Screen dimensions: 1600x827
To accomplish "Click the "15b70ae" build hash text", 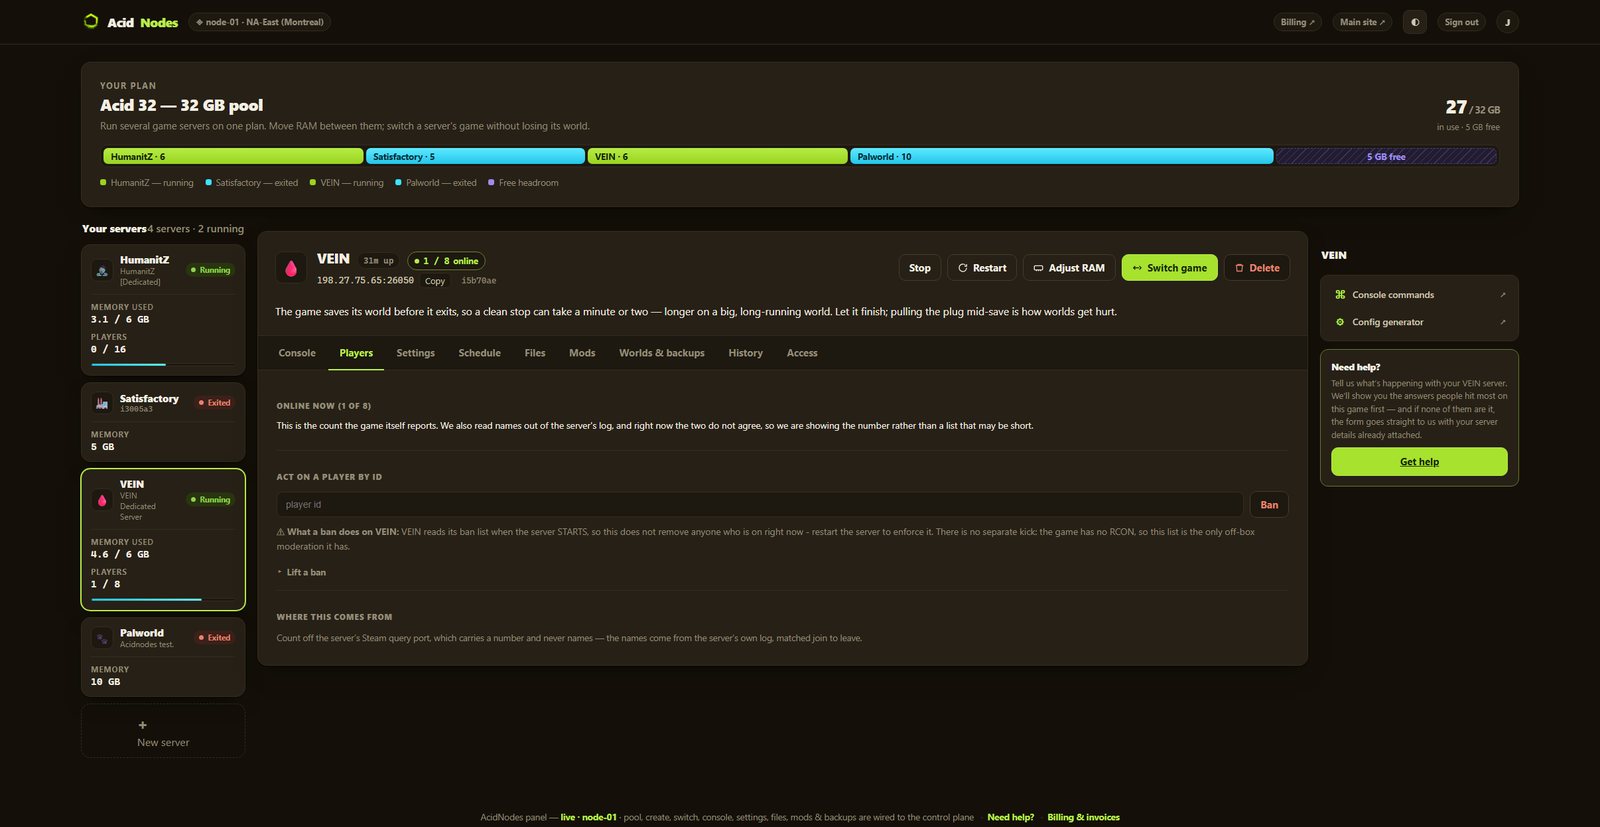I will click(479, 281).
